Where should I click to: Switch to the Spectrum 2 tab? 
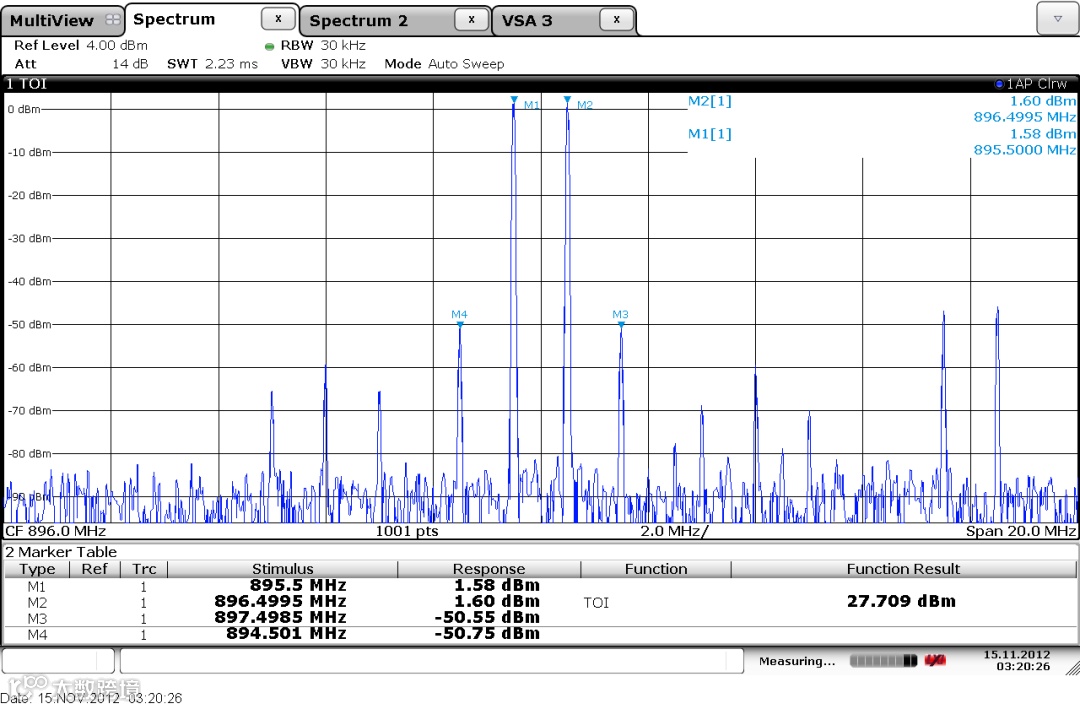358,21
